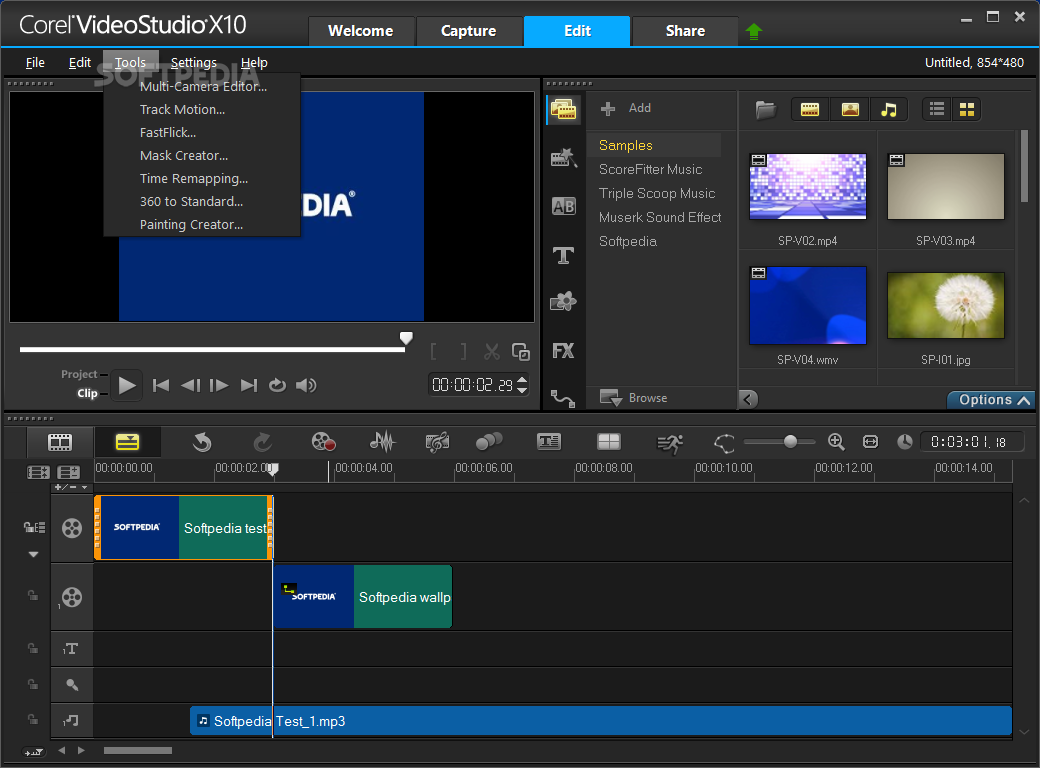Viewport: 1040px width, 768px height.
Task: Open the Instant Project library icon
Action: [x=564, y=158]
